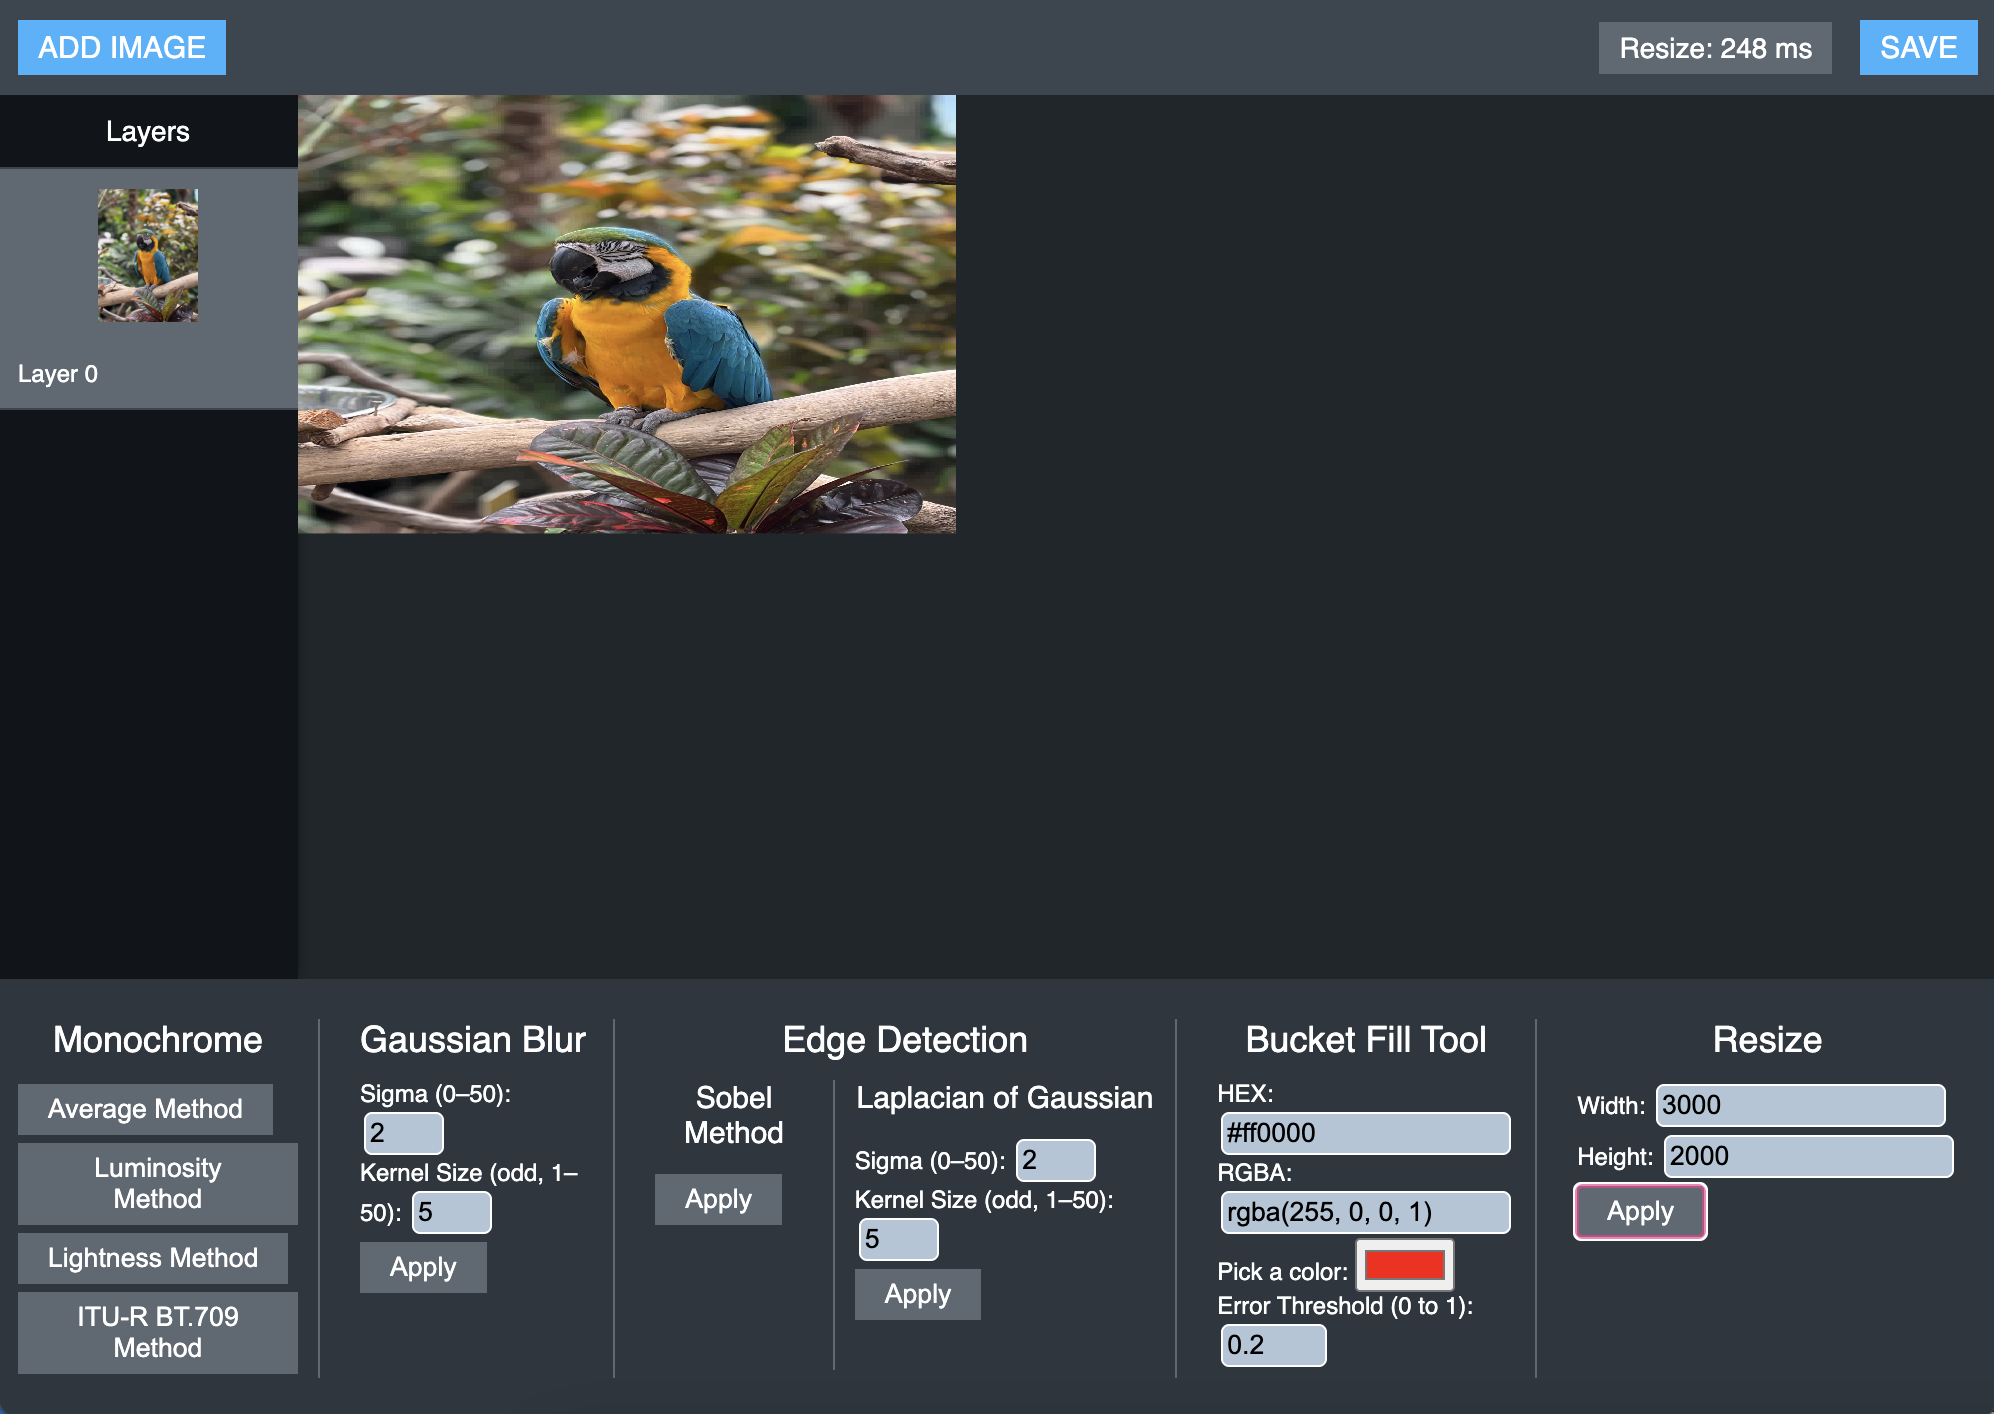Apply the Luminosity Method monochrome filter

tap(157, 1183)
